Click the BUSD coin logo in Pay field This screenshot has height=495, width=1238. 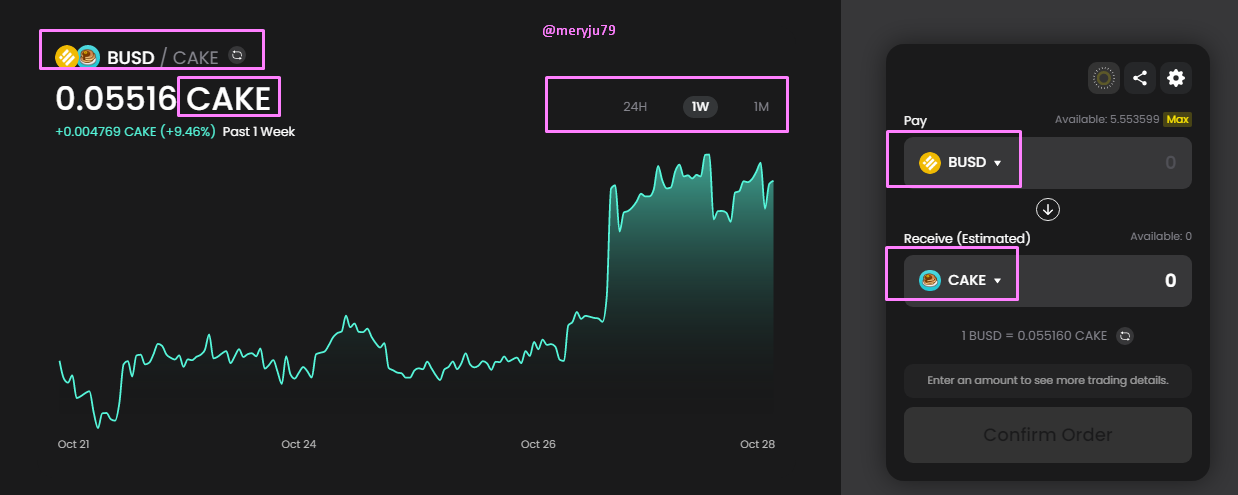pos(930,162)
